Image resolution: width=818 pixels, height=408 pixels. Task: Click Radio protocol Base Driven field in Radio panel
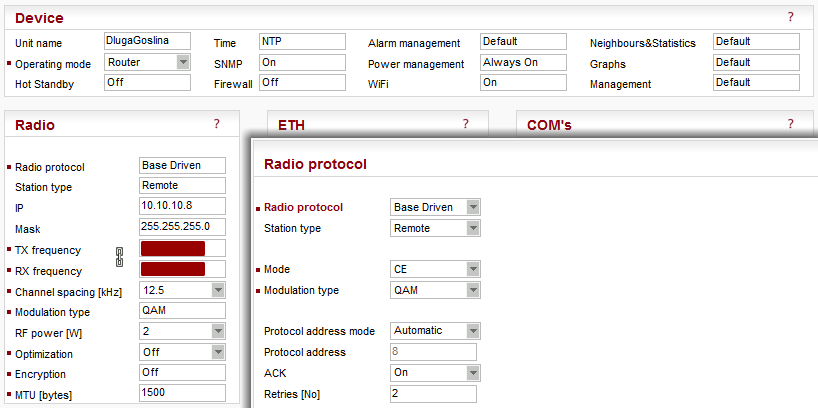pos(183,165)
